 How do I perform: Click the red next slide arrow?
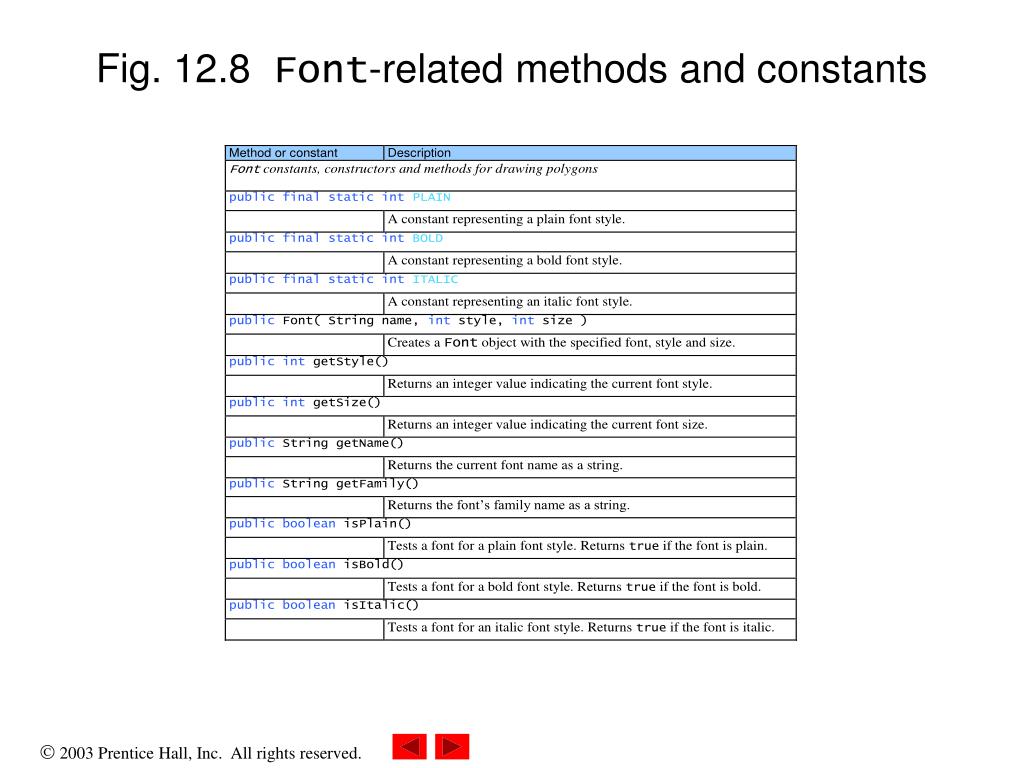click(x=452, y=747)
